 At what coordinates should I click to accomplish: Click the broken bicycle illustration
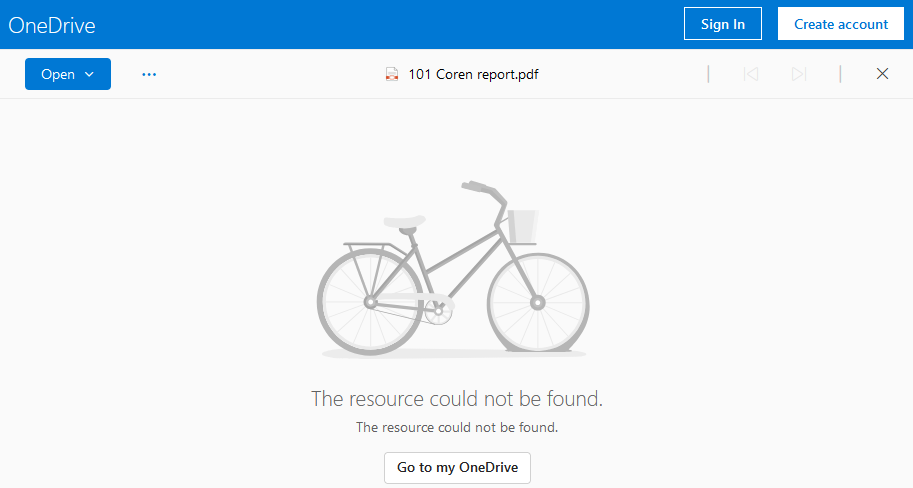click(x=453, y=269)
